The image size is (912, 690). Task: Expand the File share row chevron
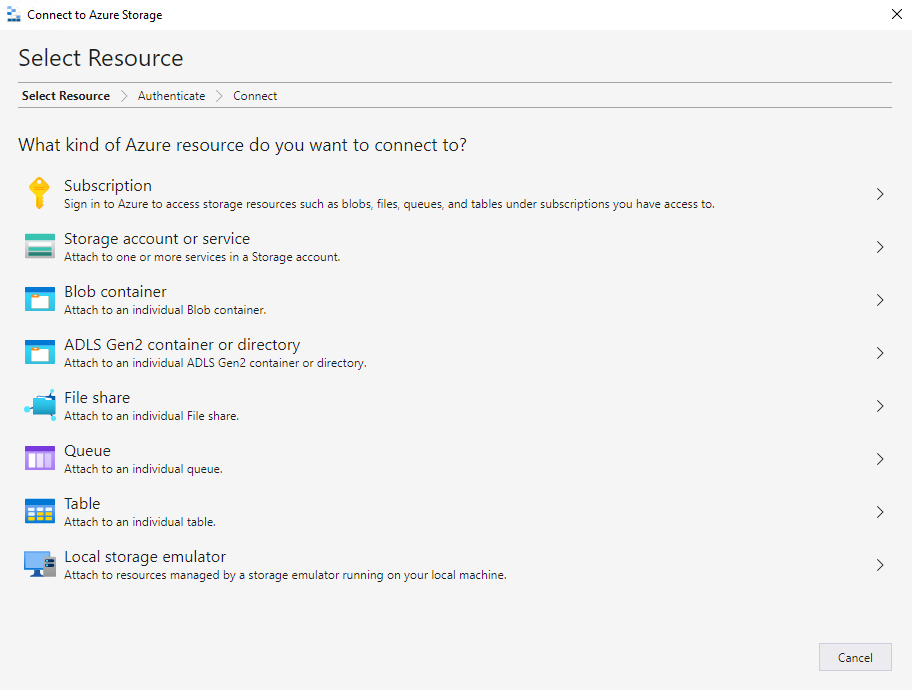click(x=880, y=405)
